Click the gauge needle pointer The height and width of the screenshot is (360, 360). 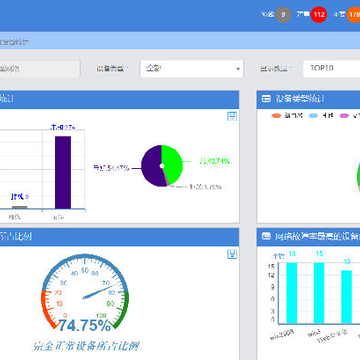[100, 291]
